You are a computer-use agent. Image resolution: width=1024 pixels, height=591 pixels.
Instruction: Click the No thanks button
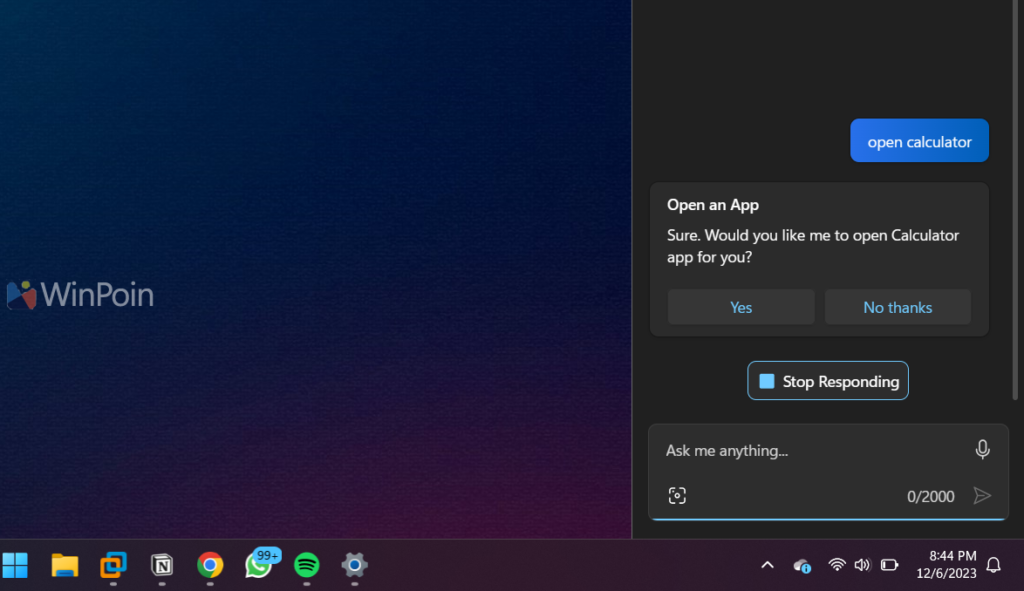tap(897, 307)
